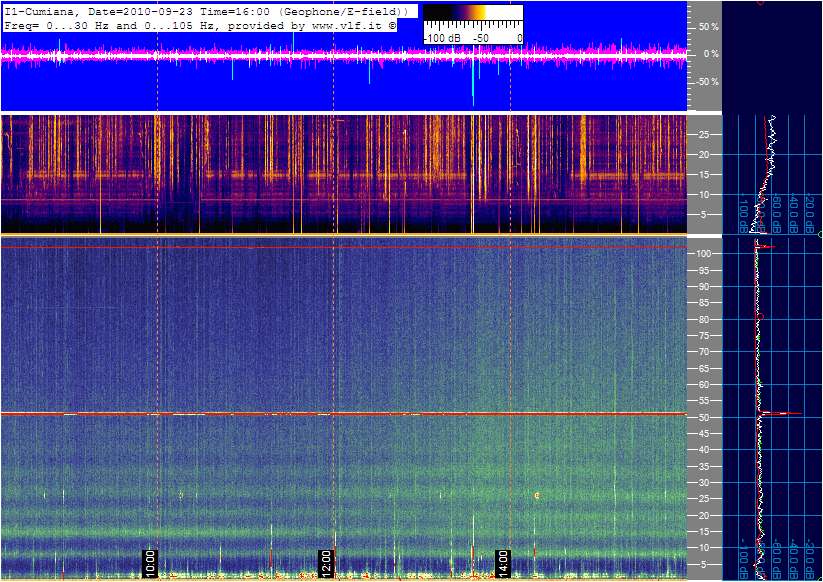Click the 0 % label on amplitude axis
This screenshot has width=823, height=582.
709,54
